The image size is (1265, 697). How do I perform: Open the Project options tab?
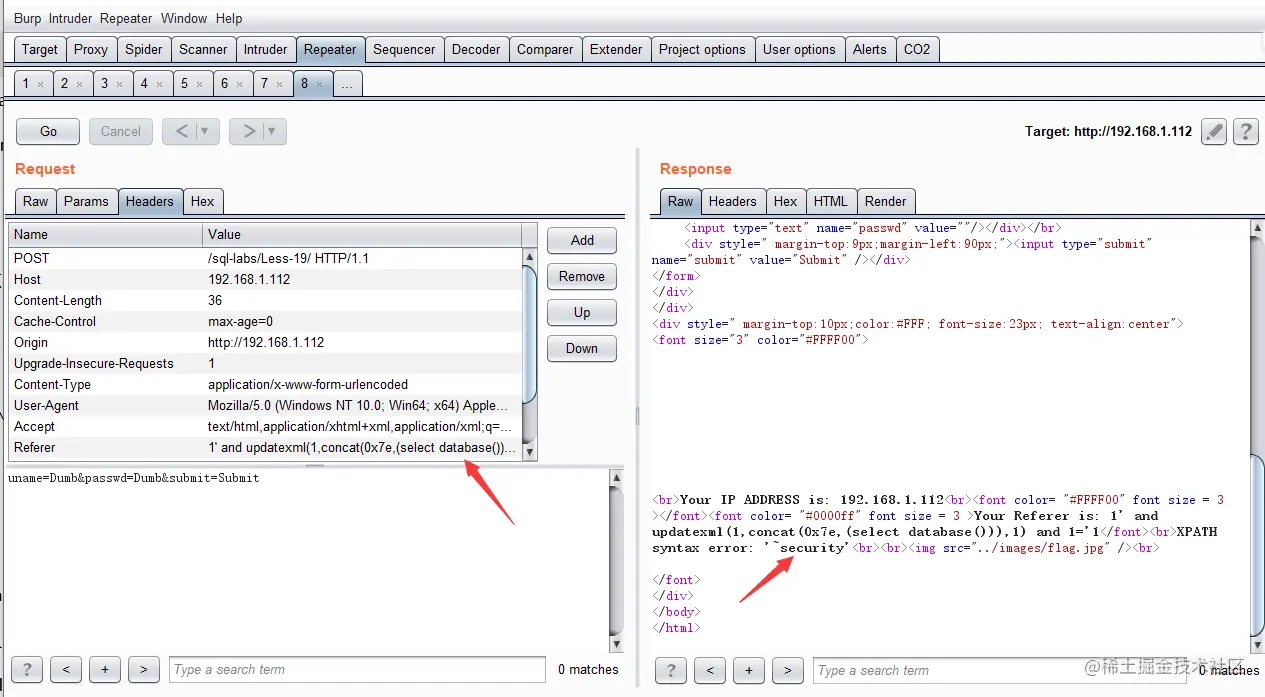coord(702,49)
